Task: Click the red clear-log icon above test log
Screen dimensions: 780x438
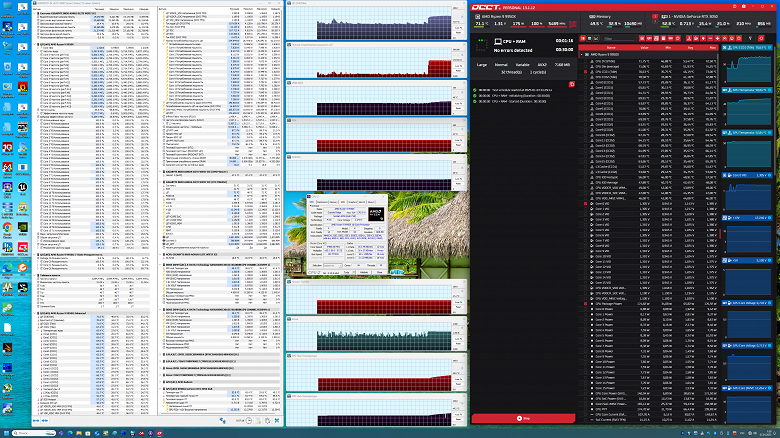Action: (571, 85)
